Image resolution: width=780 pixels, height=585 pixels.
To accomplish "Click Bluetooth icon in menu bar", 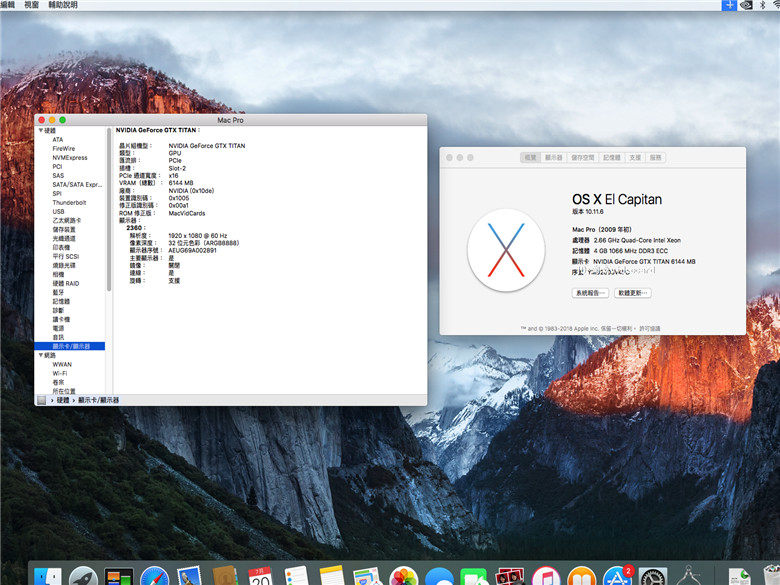I will coord(762,5).
